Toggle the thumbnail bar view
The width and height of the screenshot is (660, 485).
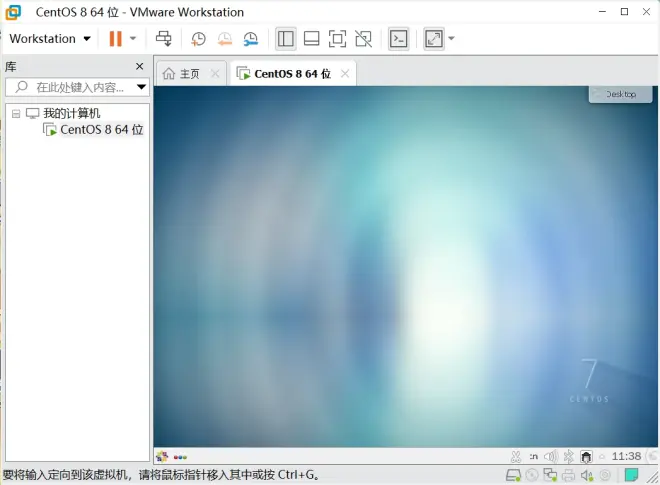(311, 39)
